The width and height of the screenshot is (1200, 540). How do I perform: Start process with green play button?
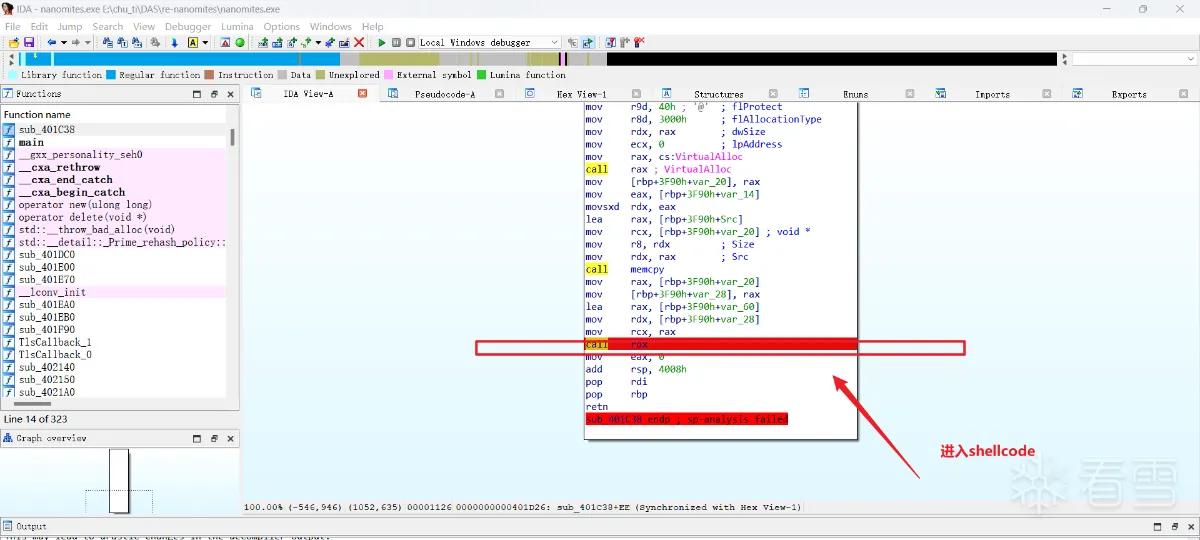pos(382,43)
